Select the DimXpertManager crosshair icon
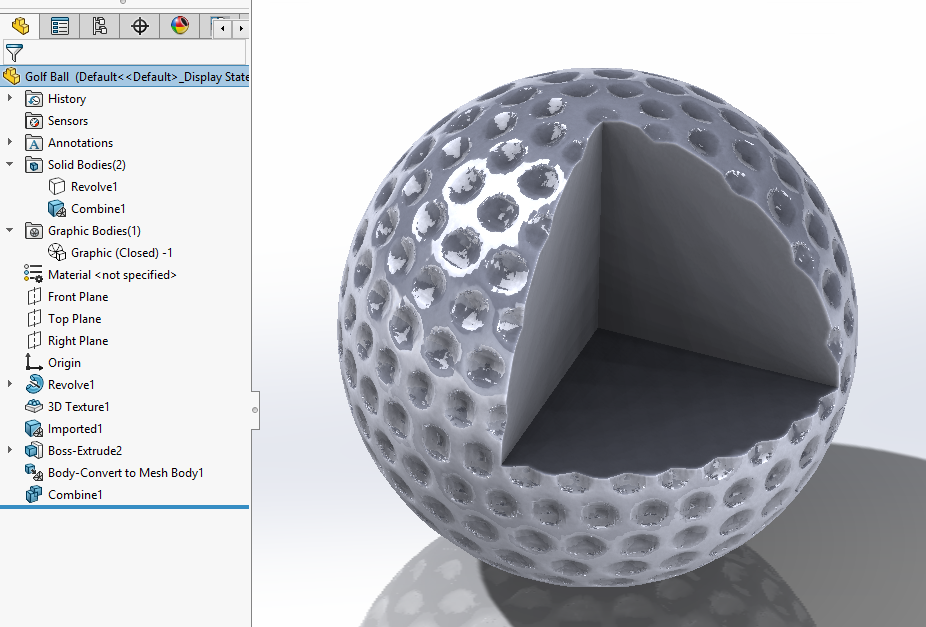Image resolution: width=926 pixels, height=627 pixels. pyautogui.click(x=139, y=26)
